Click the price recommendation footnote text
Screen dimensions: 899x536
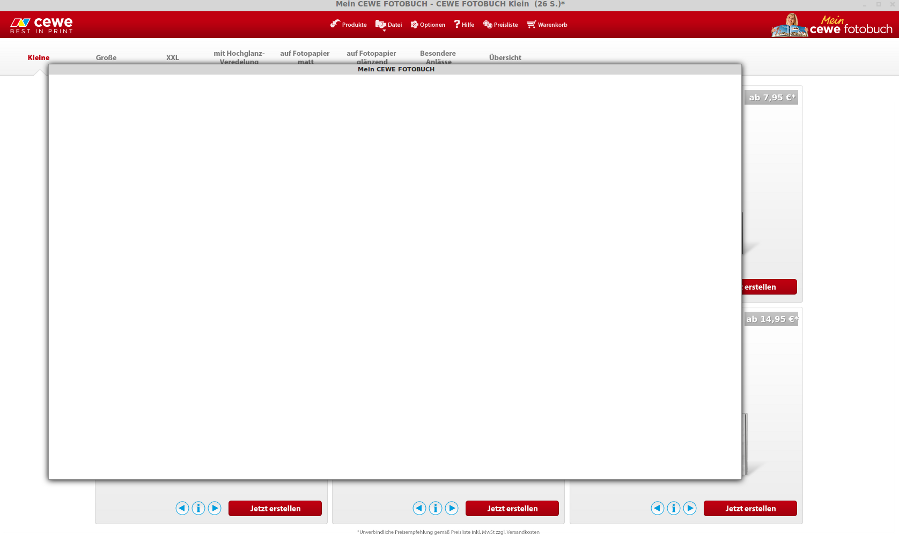pyautogui.click(x=448, y=532)
